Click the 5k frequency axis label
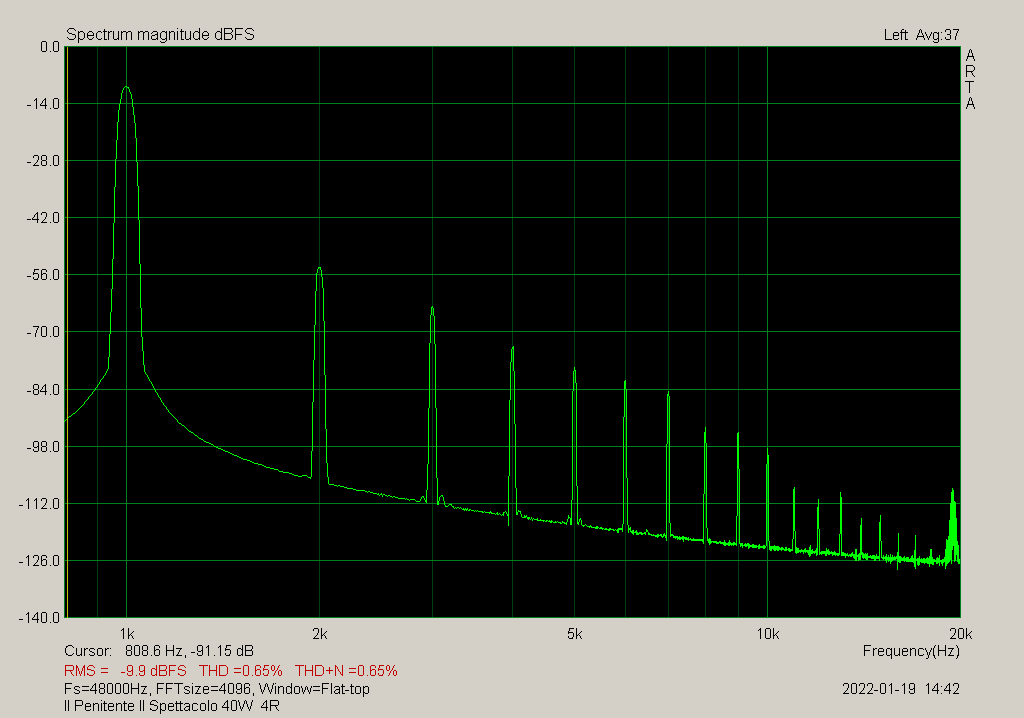Viewport: 1024px width, 718px height. coord(575,634)
